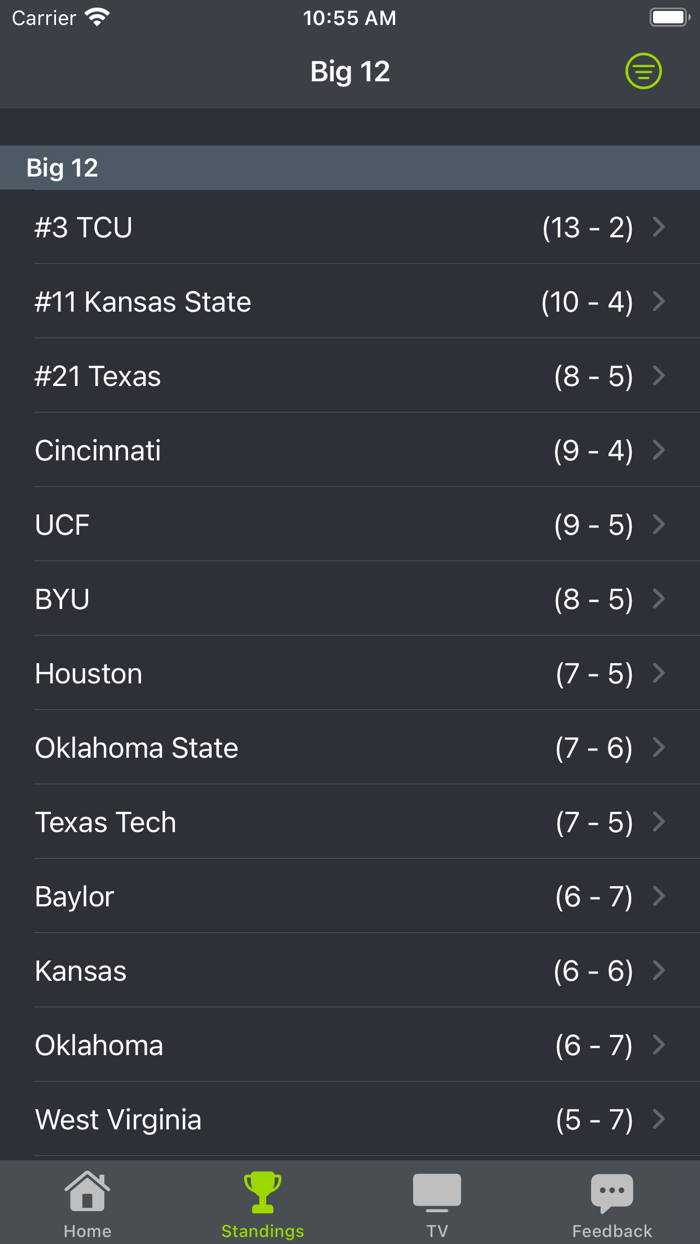Tap the Wi-Fi icon in status bar
This screenshot has width=700, height=1244.
click(x=97, y=16)
